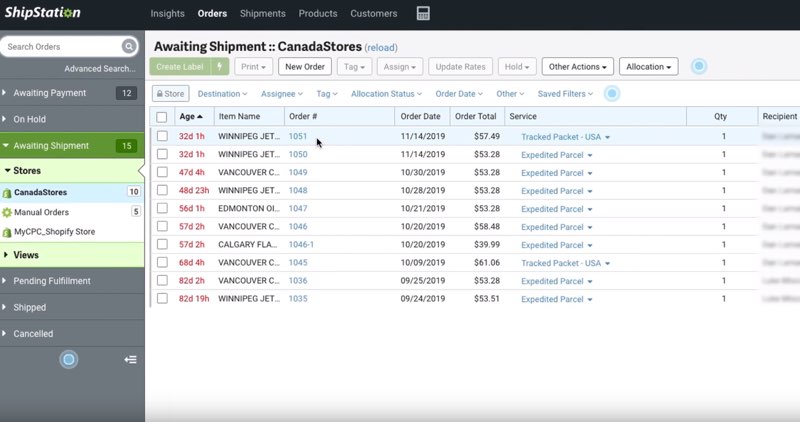The height and width of the screenshot is (422, 800).
Task: Check the box for order 1047
Action: pyautogui.click(x=162, y=208)
